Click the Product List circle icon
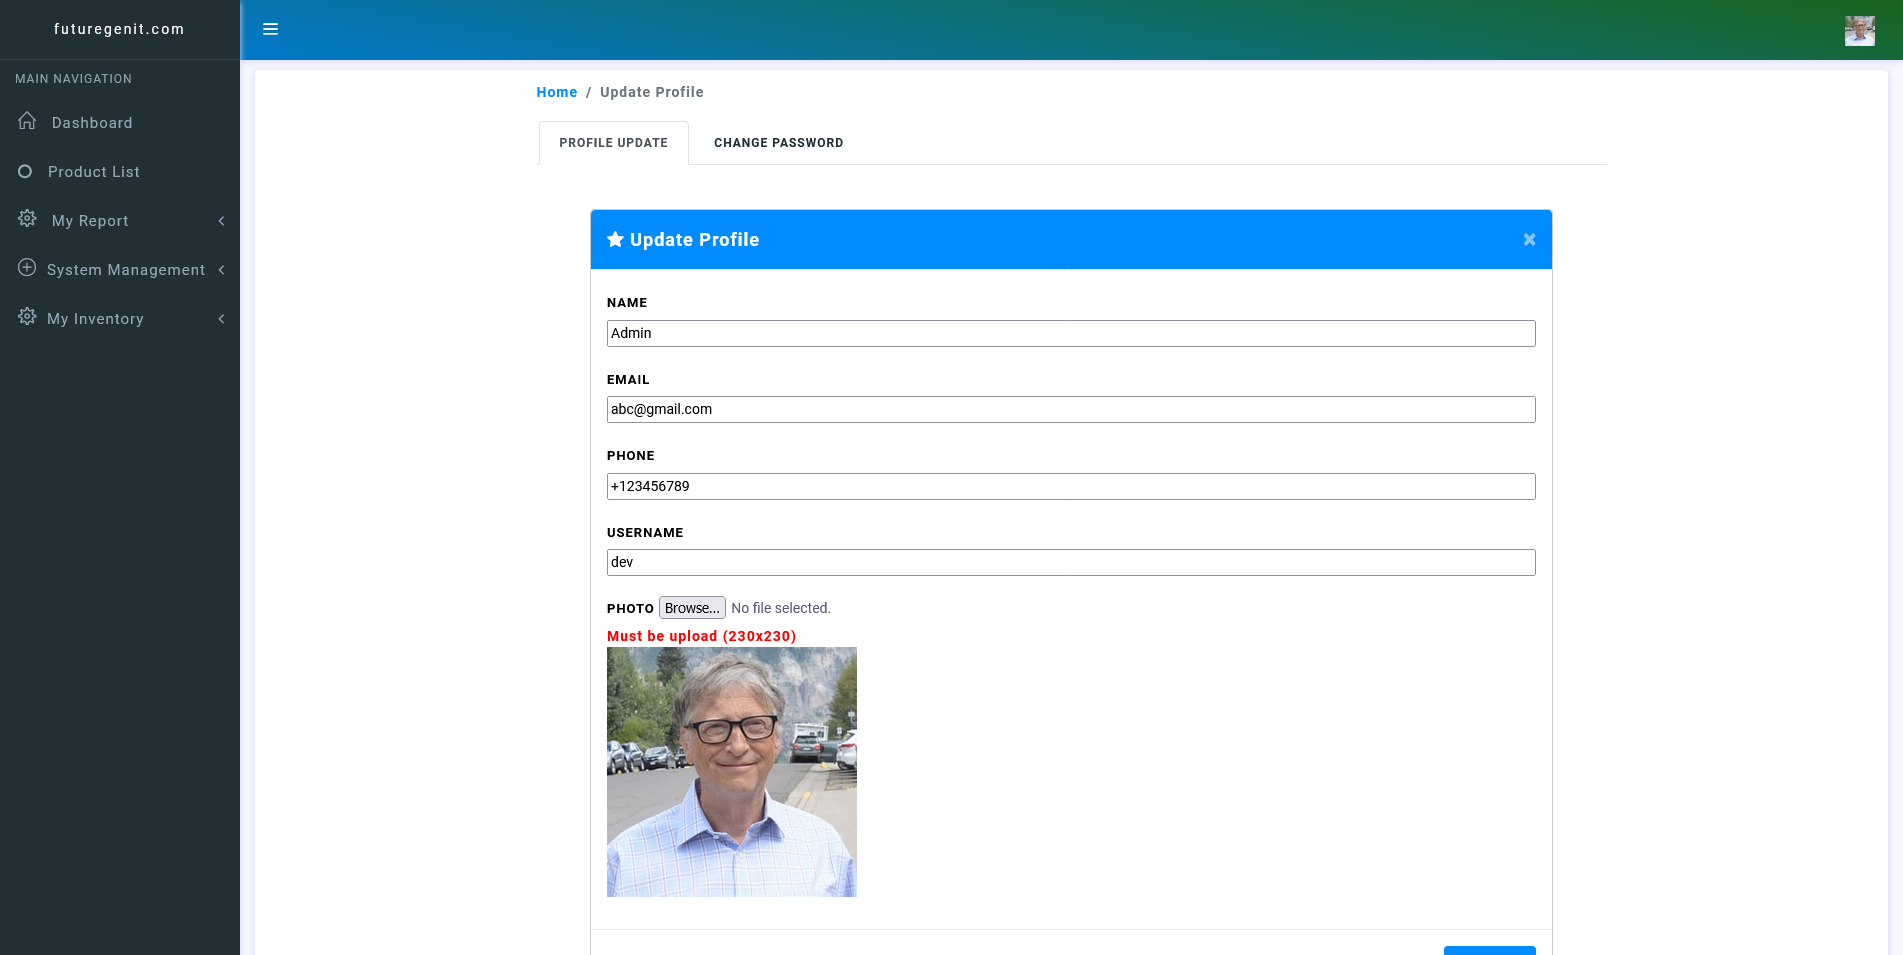1903x955 pixels. tap(25, 171)
